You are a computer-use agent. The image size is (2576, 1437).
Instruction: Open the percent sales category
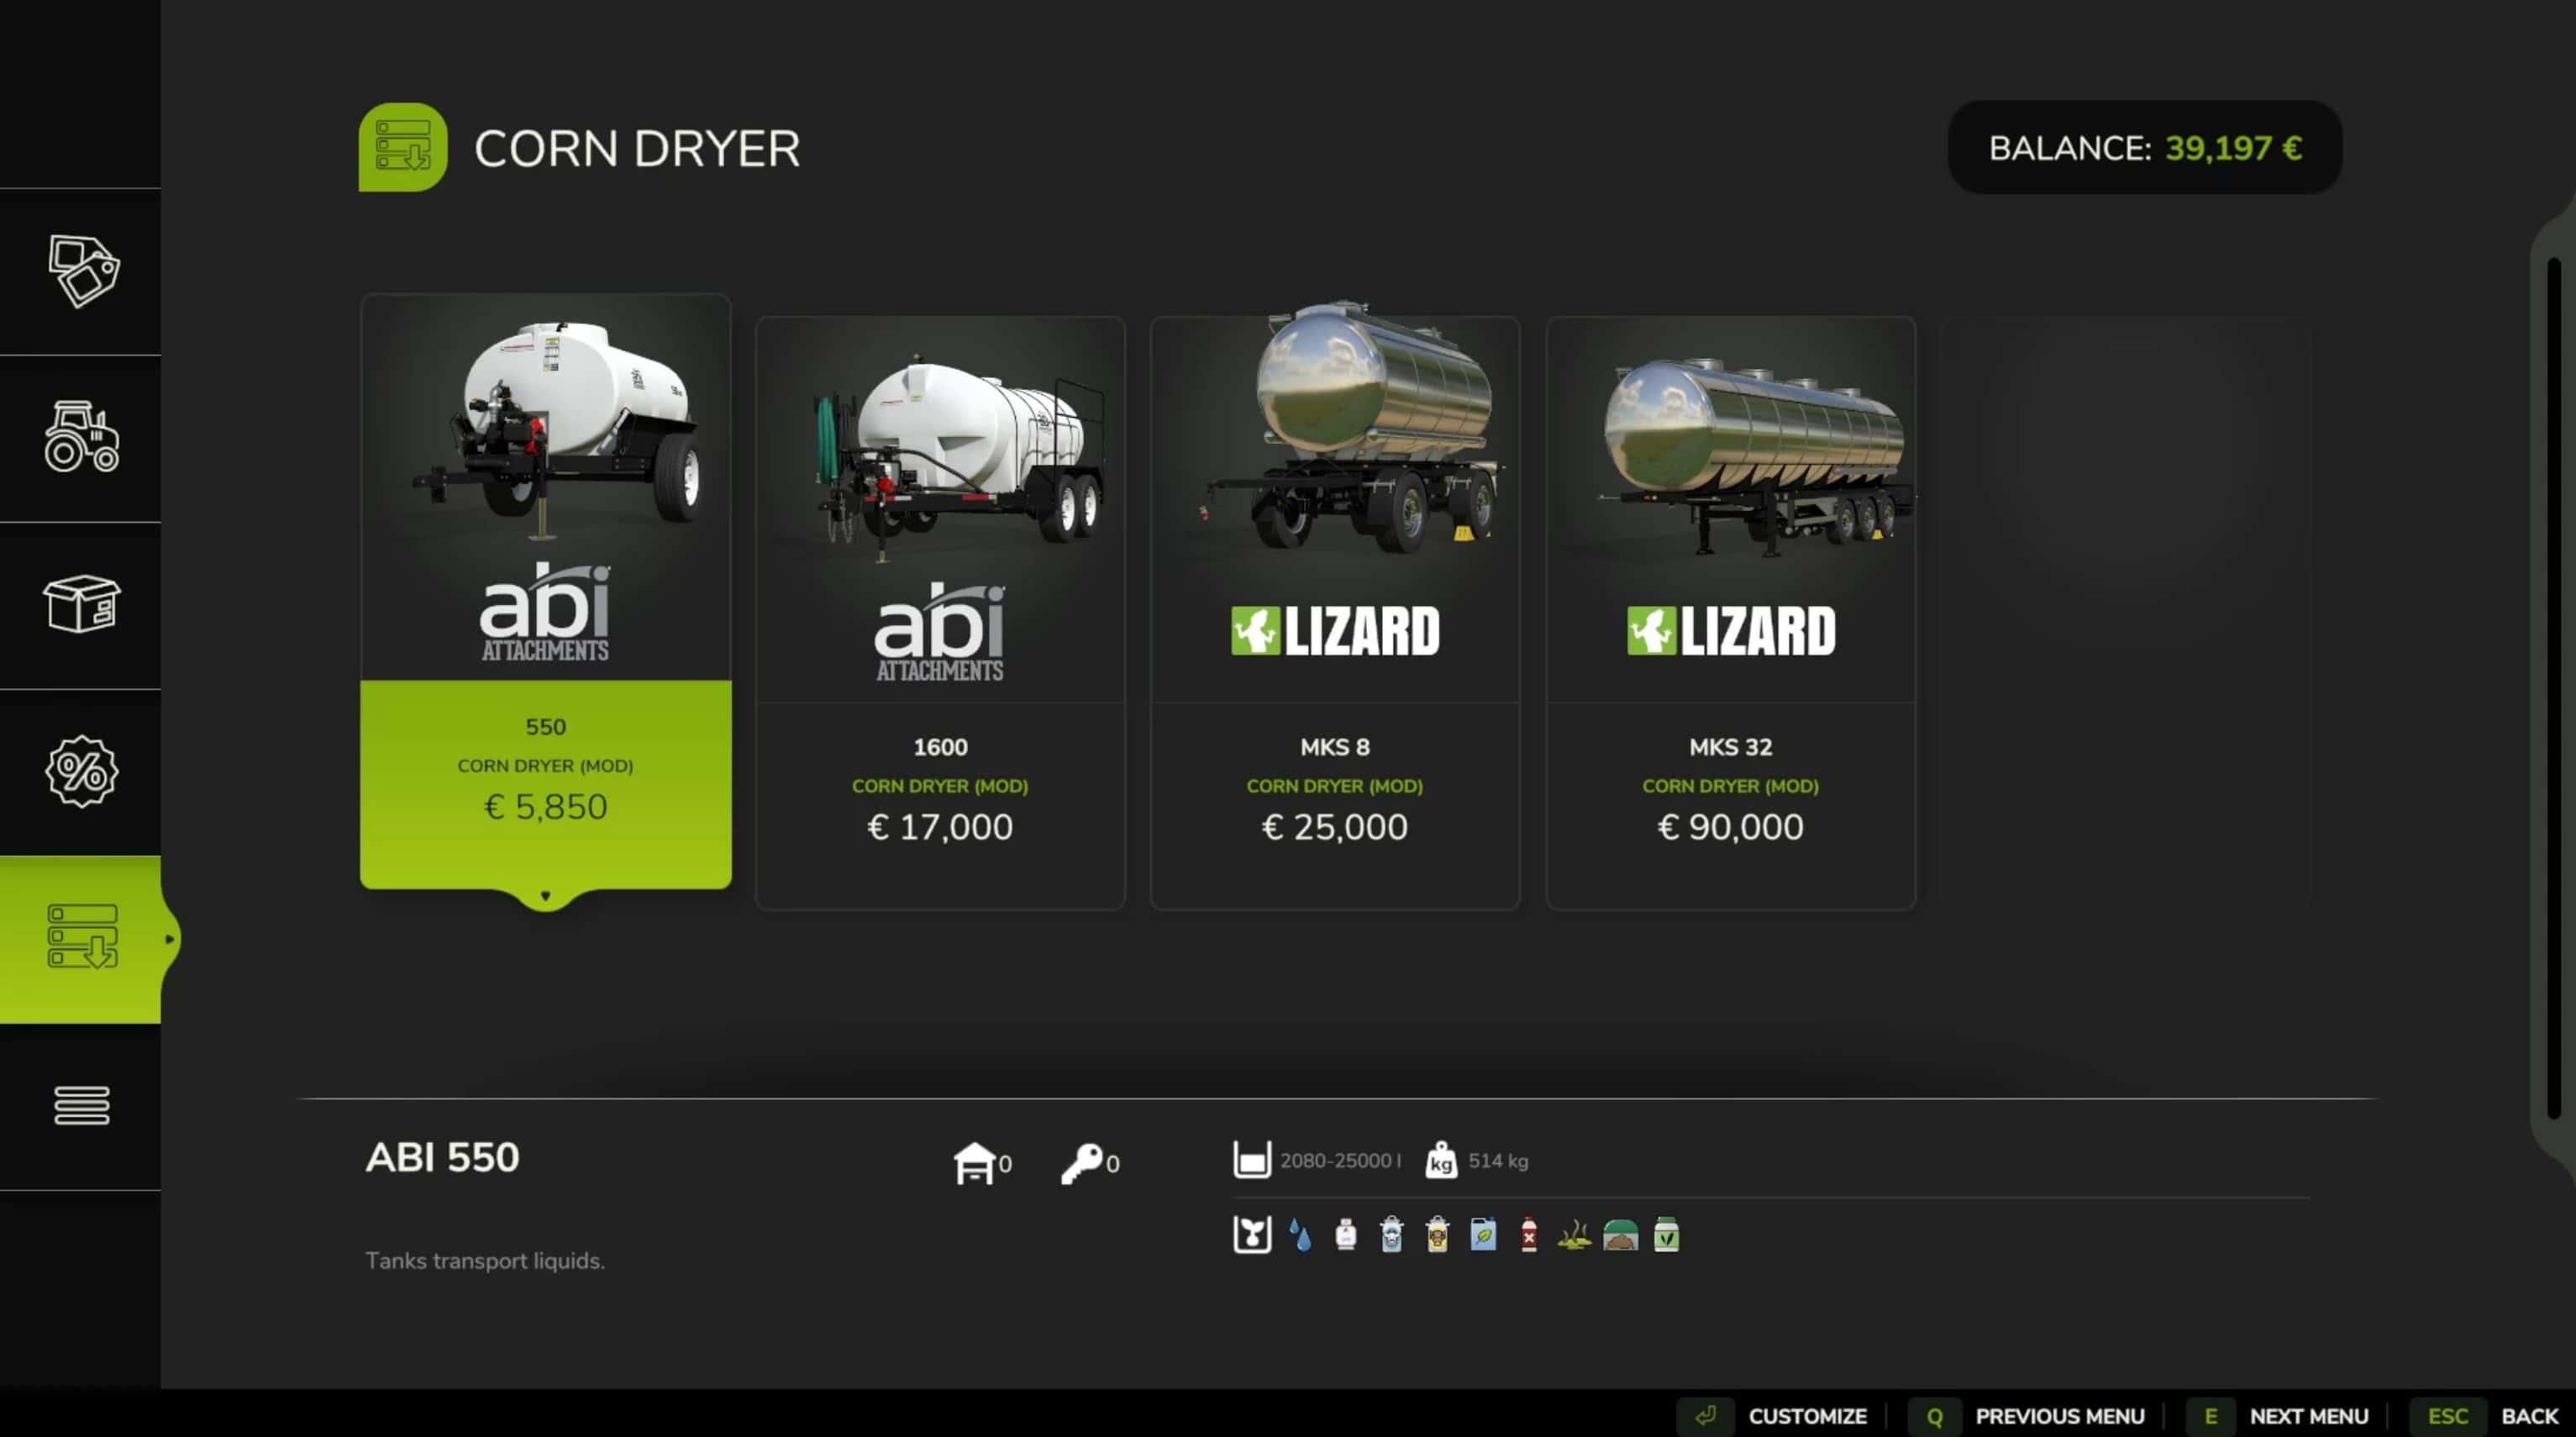[x=82, y=771]
